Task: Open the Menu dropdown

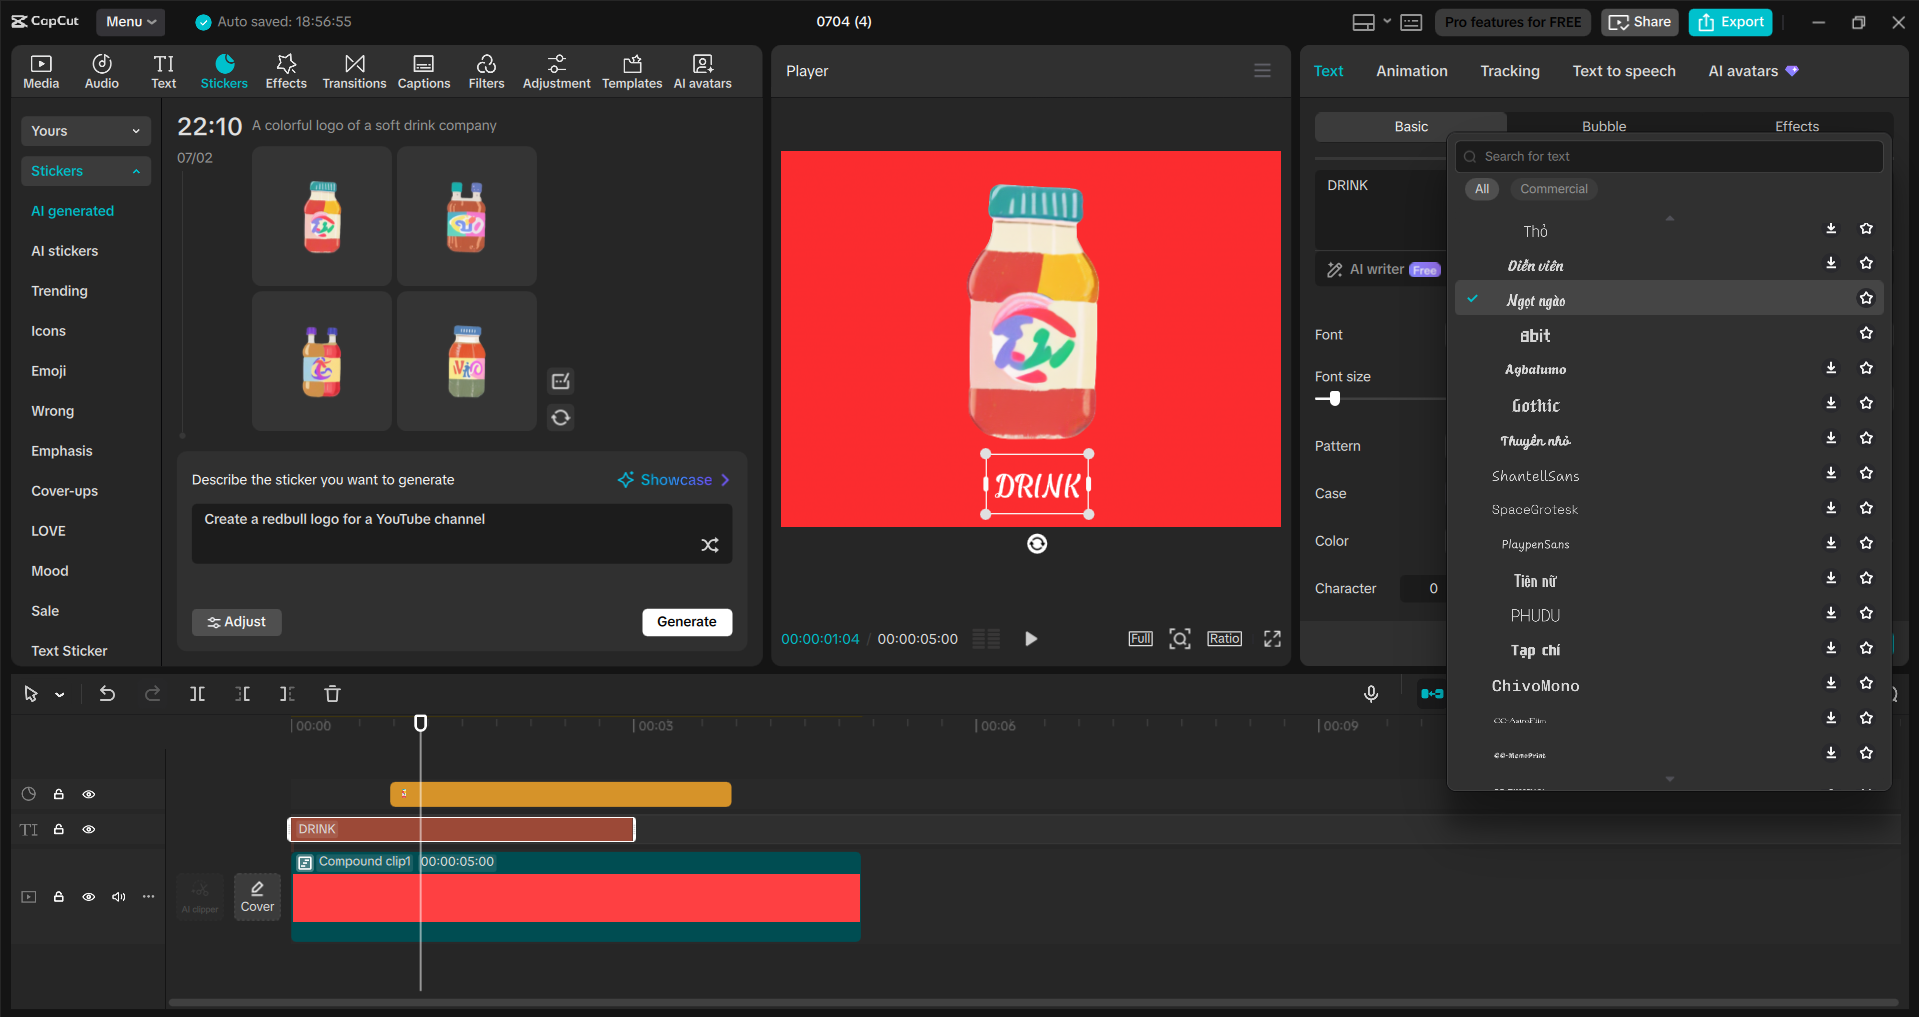Action: 130,21
